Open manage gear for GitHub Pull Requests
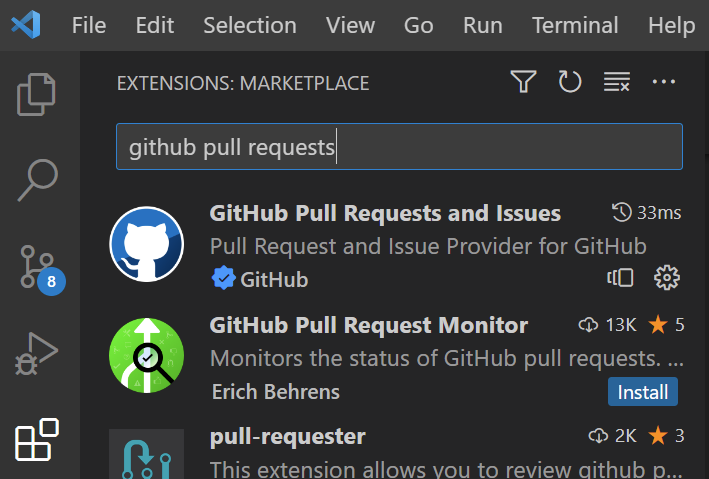 tap(666, 278)
